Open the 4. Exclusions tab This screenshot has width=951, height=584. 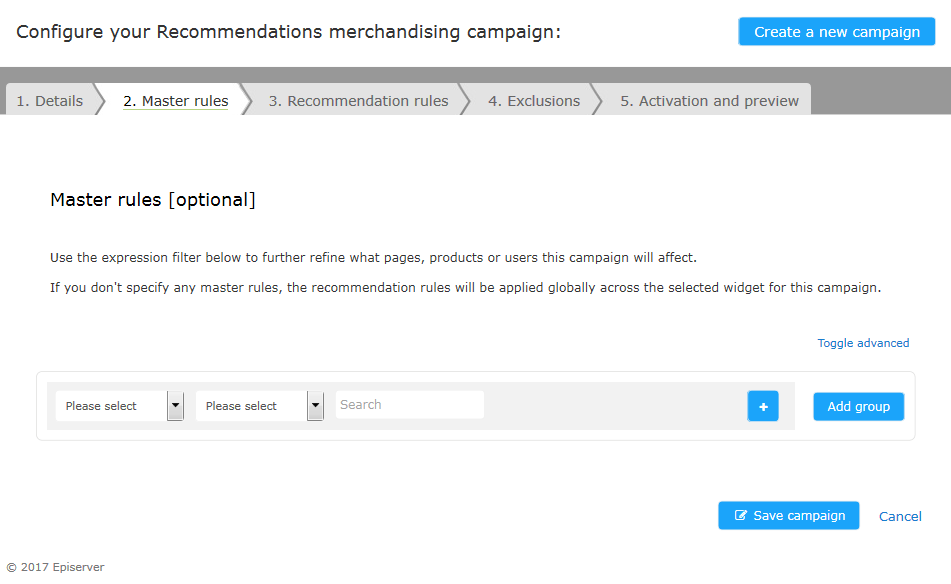[534, 101]
